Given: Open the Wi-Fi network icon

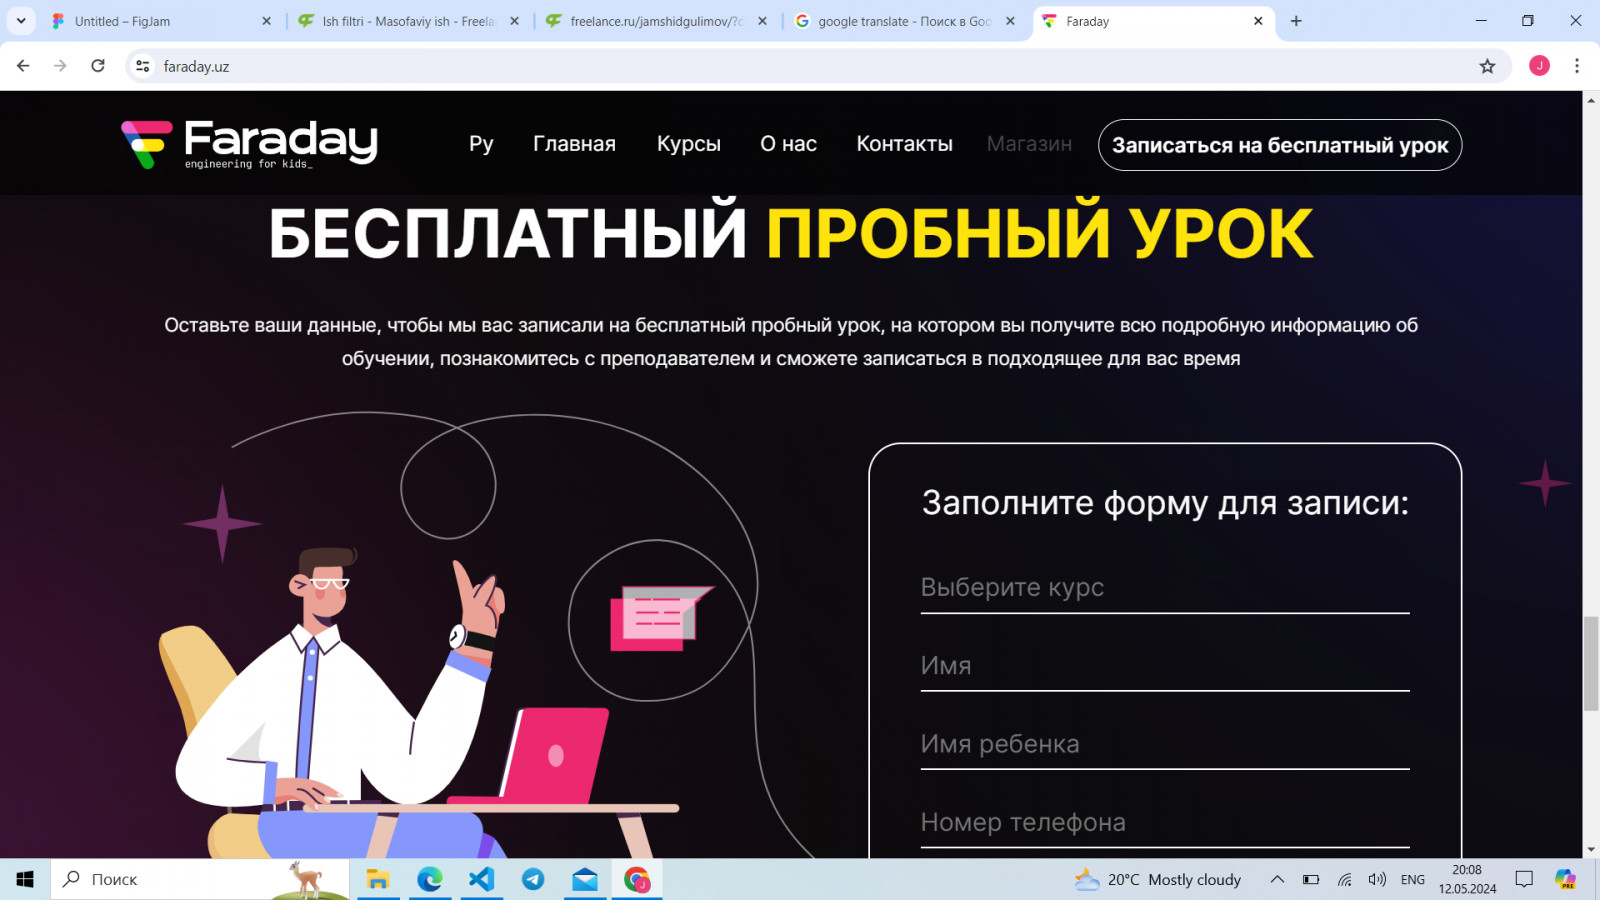Looking at the screenshot, I should (x=1345, y=879).
